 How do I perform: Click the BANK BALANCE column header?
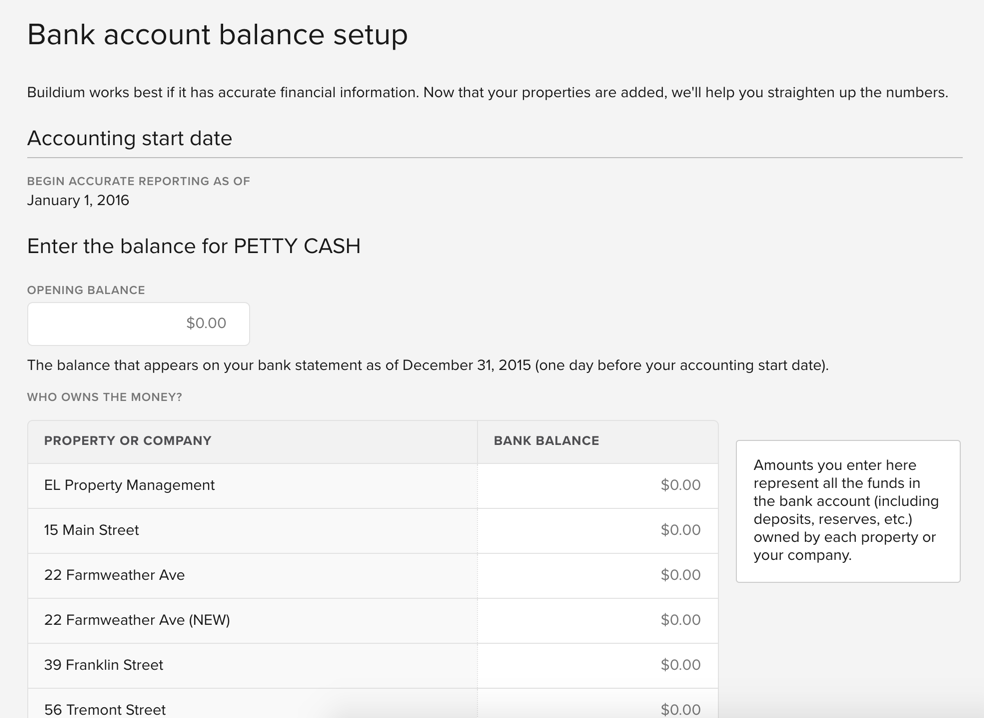[546, 440]
